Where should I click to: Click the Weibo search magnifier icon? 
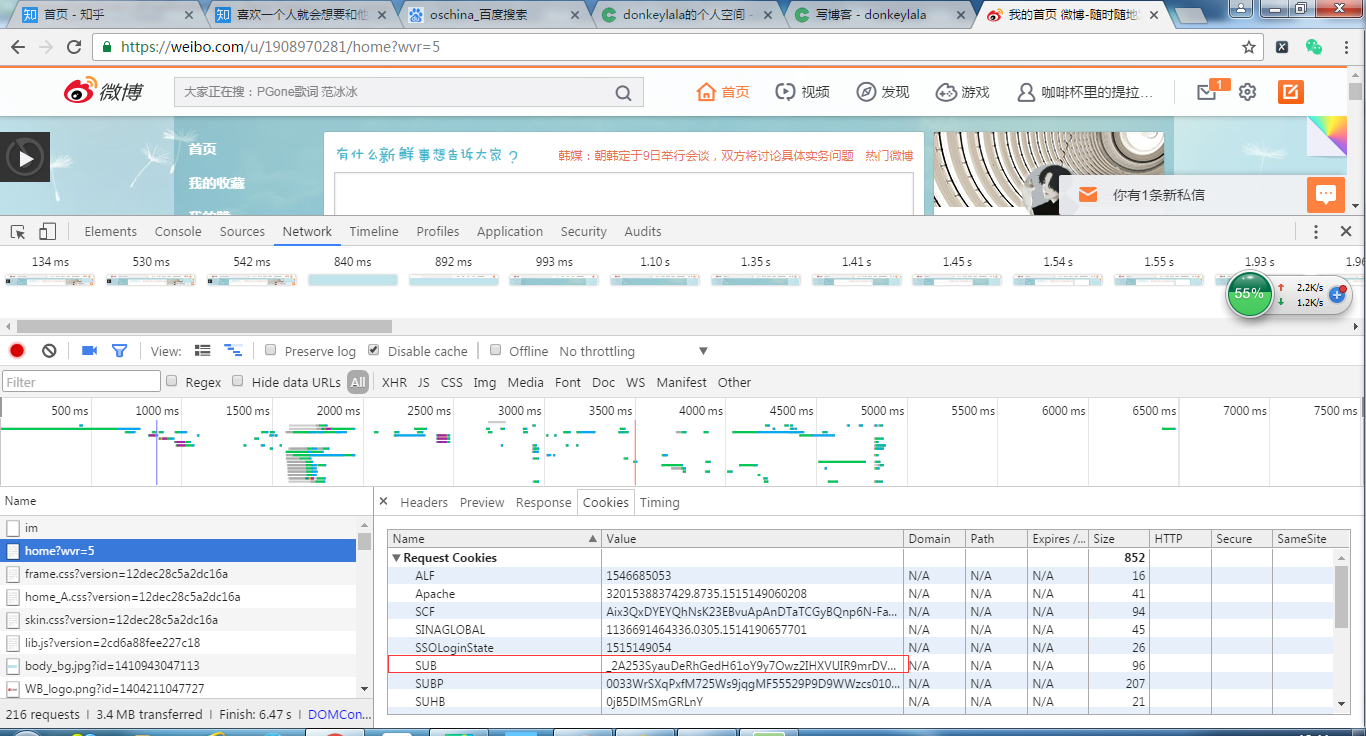(623, 93)
